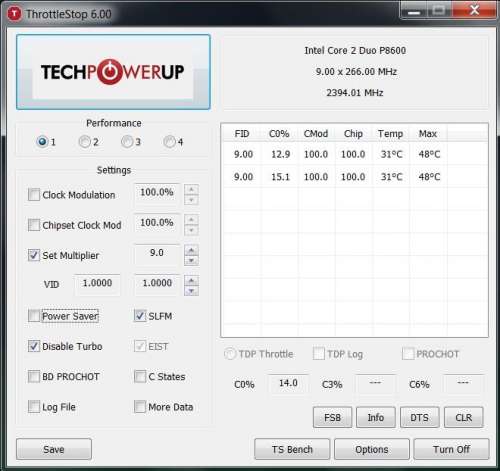Click the C0% column header in table
The height and width of the screenshot is (471, 500).
(x=279, y=134)
